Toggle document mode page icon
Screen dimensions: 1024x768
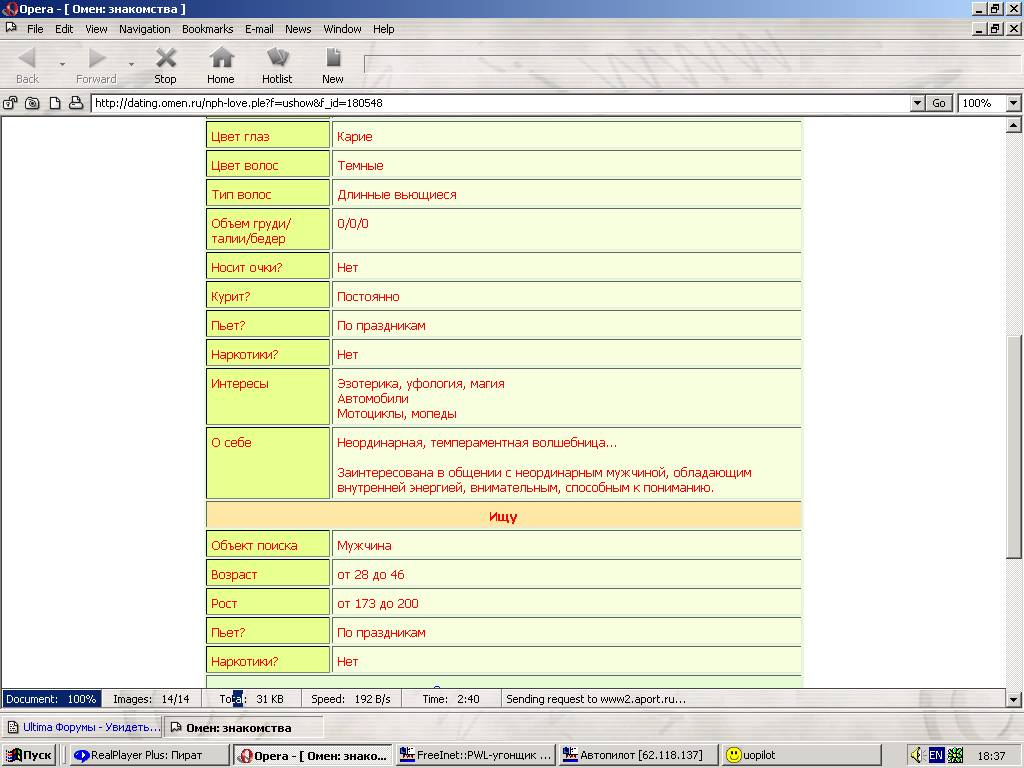click(x=54, y=103)
